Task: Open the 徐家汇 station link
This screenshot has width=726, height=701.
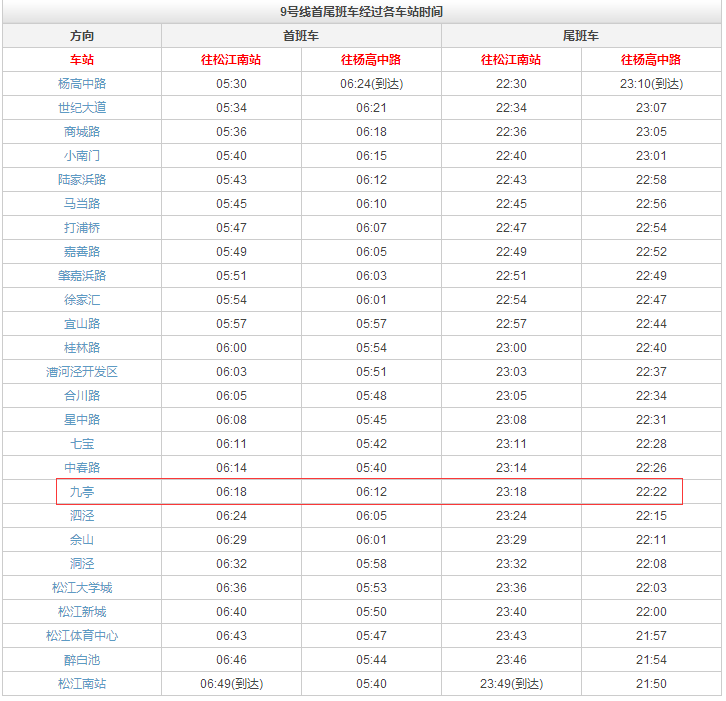Action: tap(82, 300)
